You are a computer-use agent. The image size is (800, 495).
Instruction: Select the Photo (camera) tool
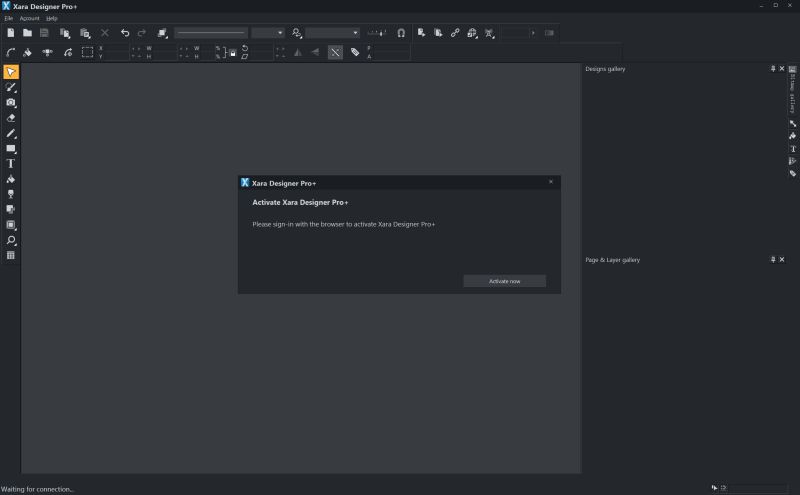pos(11,103)
